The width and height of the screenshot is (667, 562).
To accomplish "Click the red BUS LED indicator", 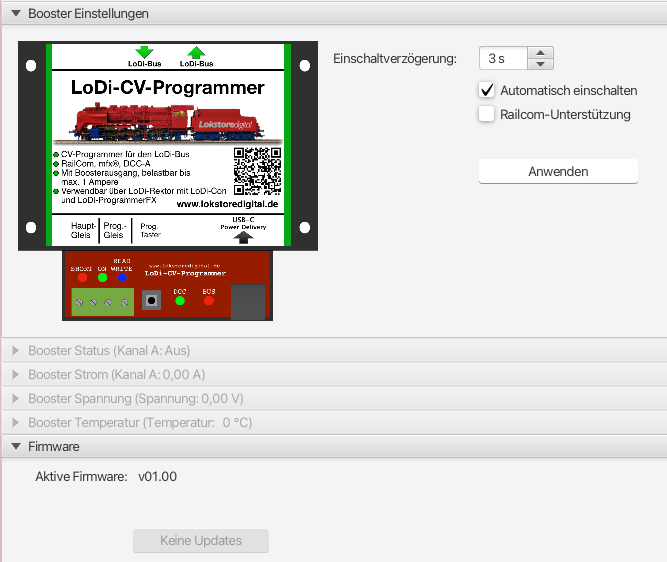I will pos(208,301).
